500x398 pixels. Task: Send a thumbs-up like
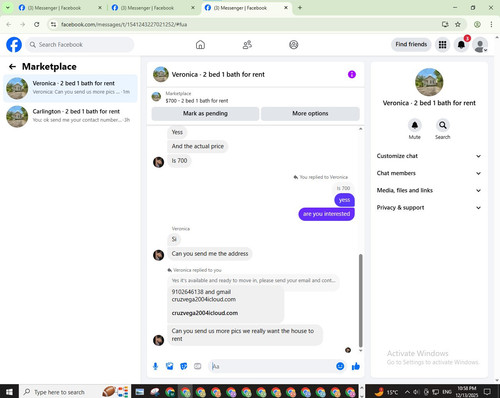[x=356, y=366]
